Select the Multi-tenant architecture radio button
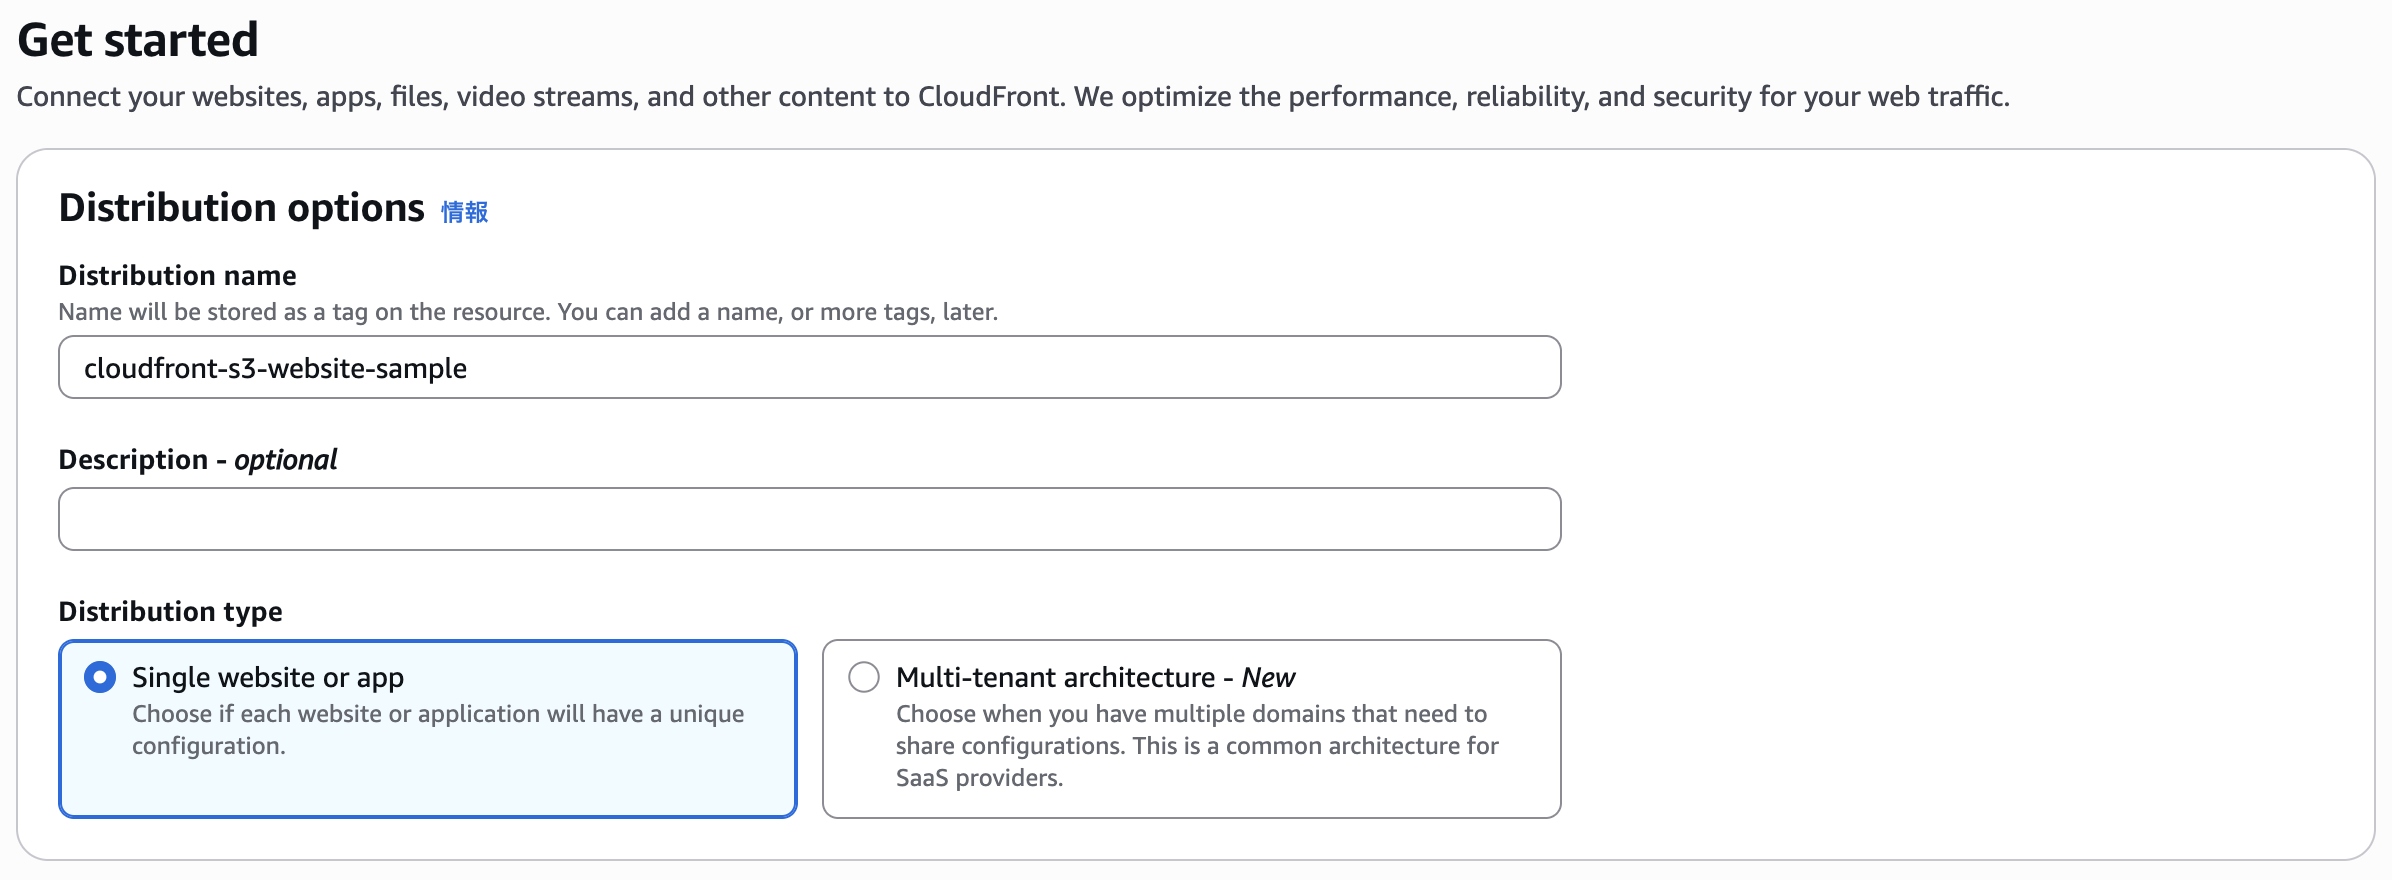 (864, 677)
